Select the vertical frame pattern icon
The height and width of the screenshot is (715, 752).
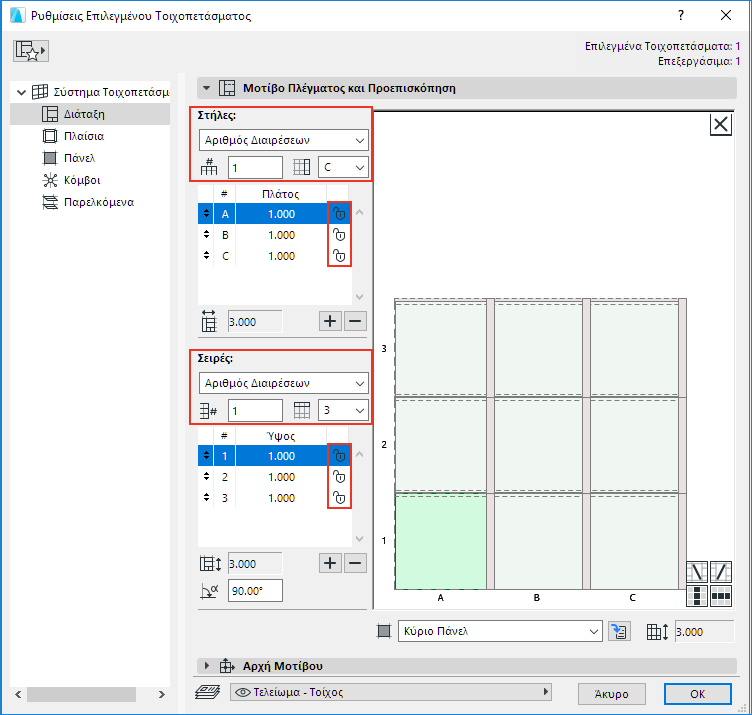(x=697, y=596)
